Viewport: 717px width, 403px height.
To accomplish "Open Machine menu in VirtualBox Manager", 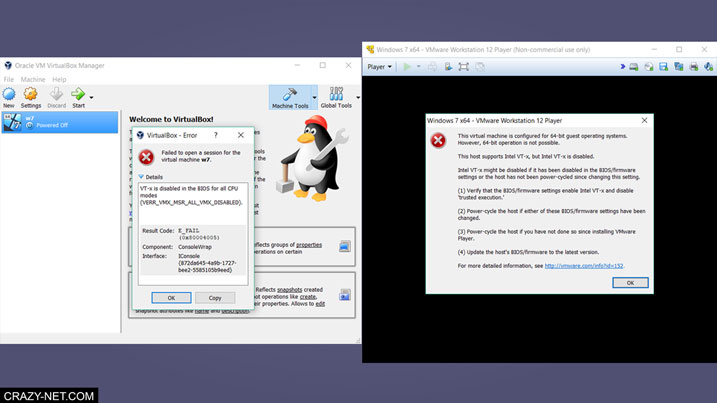I will click(33, 79).
